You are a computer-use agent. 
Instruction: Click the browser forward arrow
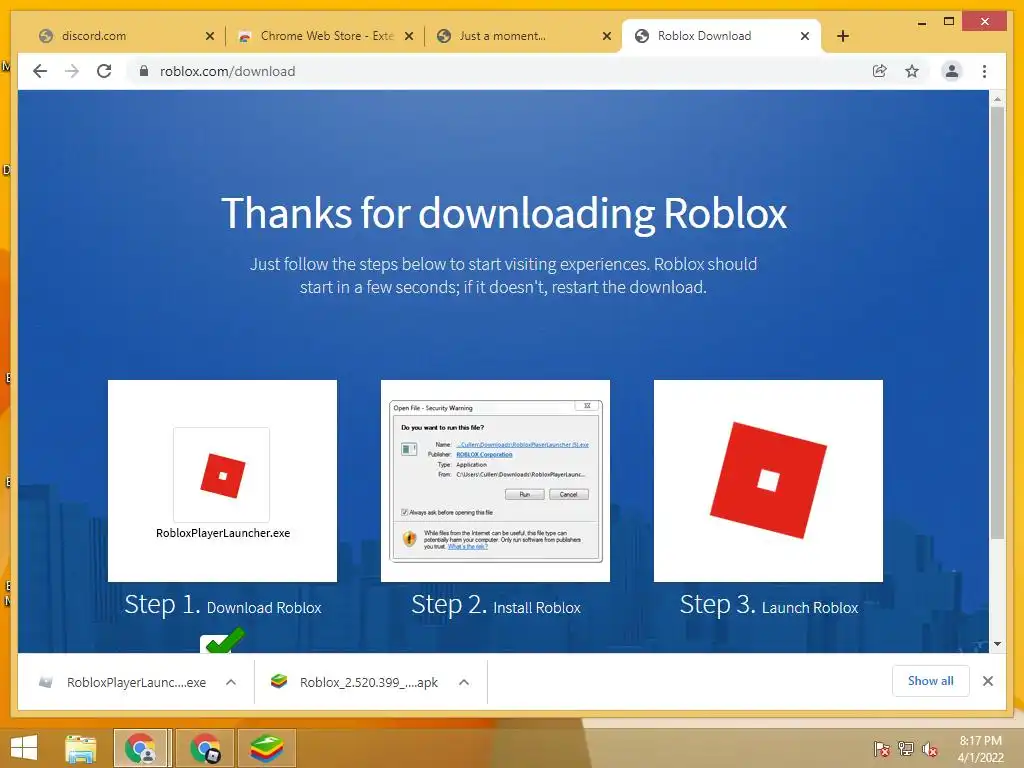click(x=72, y=71)
